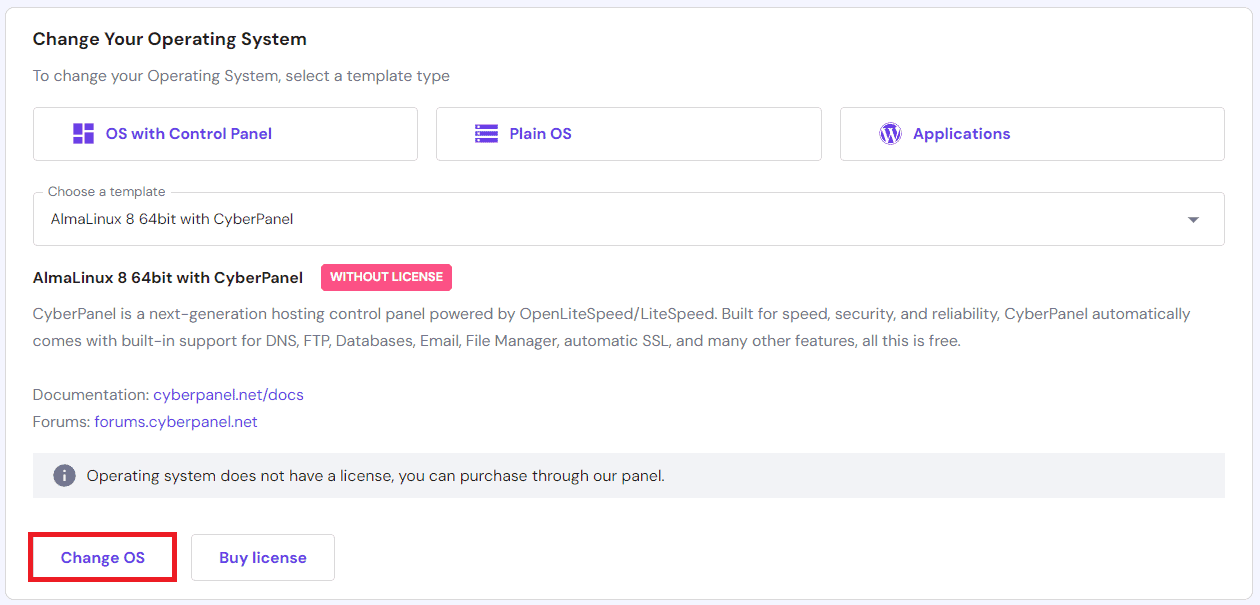Click the lines icon before Plain OS
The height and width of the screenshot is (605, 1260).
point(487,133)
